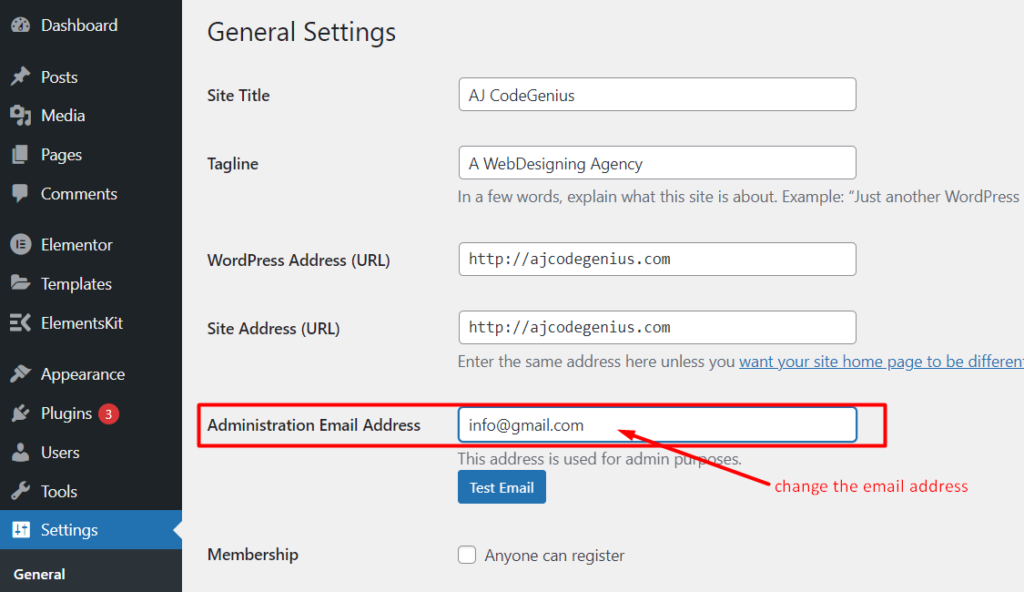1024x592 pixels.
Task: Click the Media library icon
Action: [x=20, y=116]
